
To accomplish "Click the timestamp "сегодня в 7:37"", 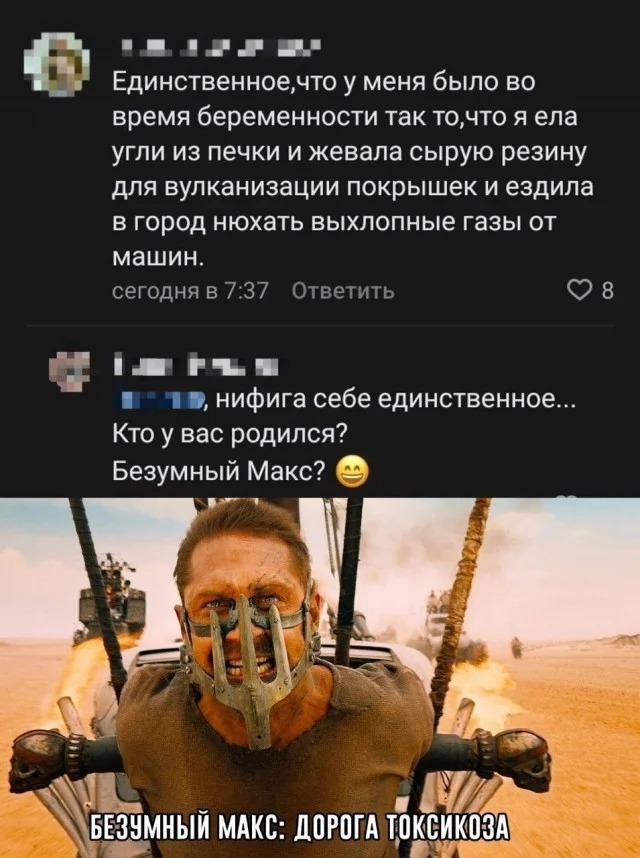I will (190, 291).
